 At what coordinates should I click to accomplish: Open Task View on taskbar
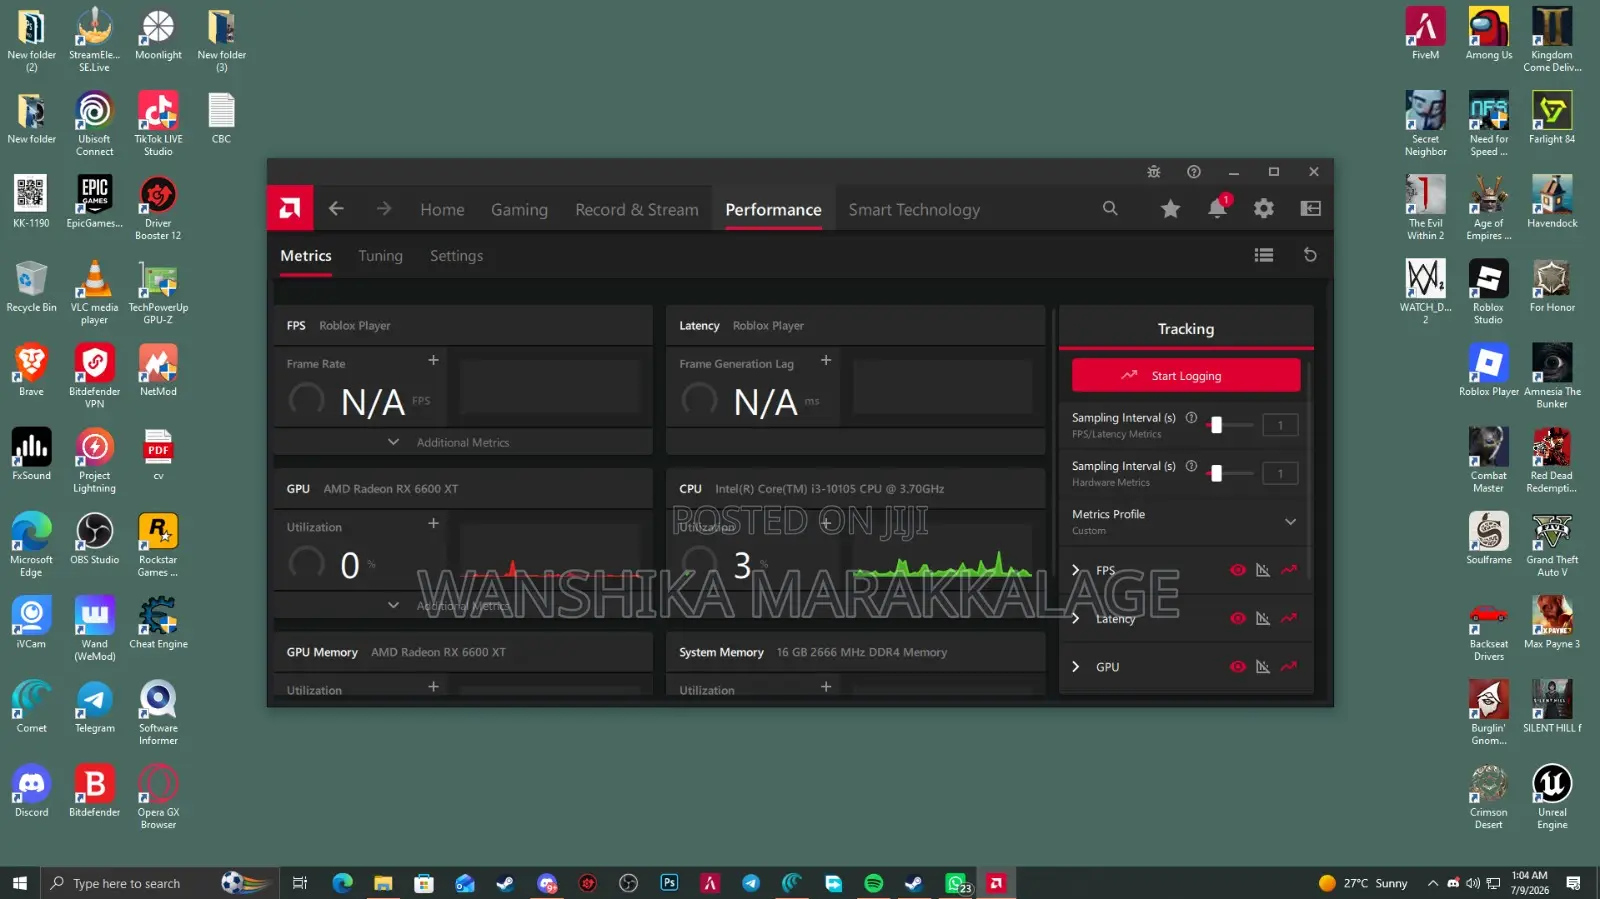tap(299, 883)
